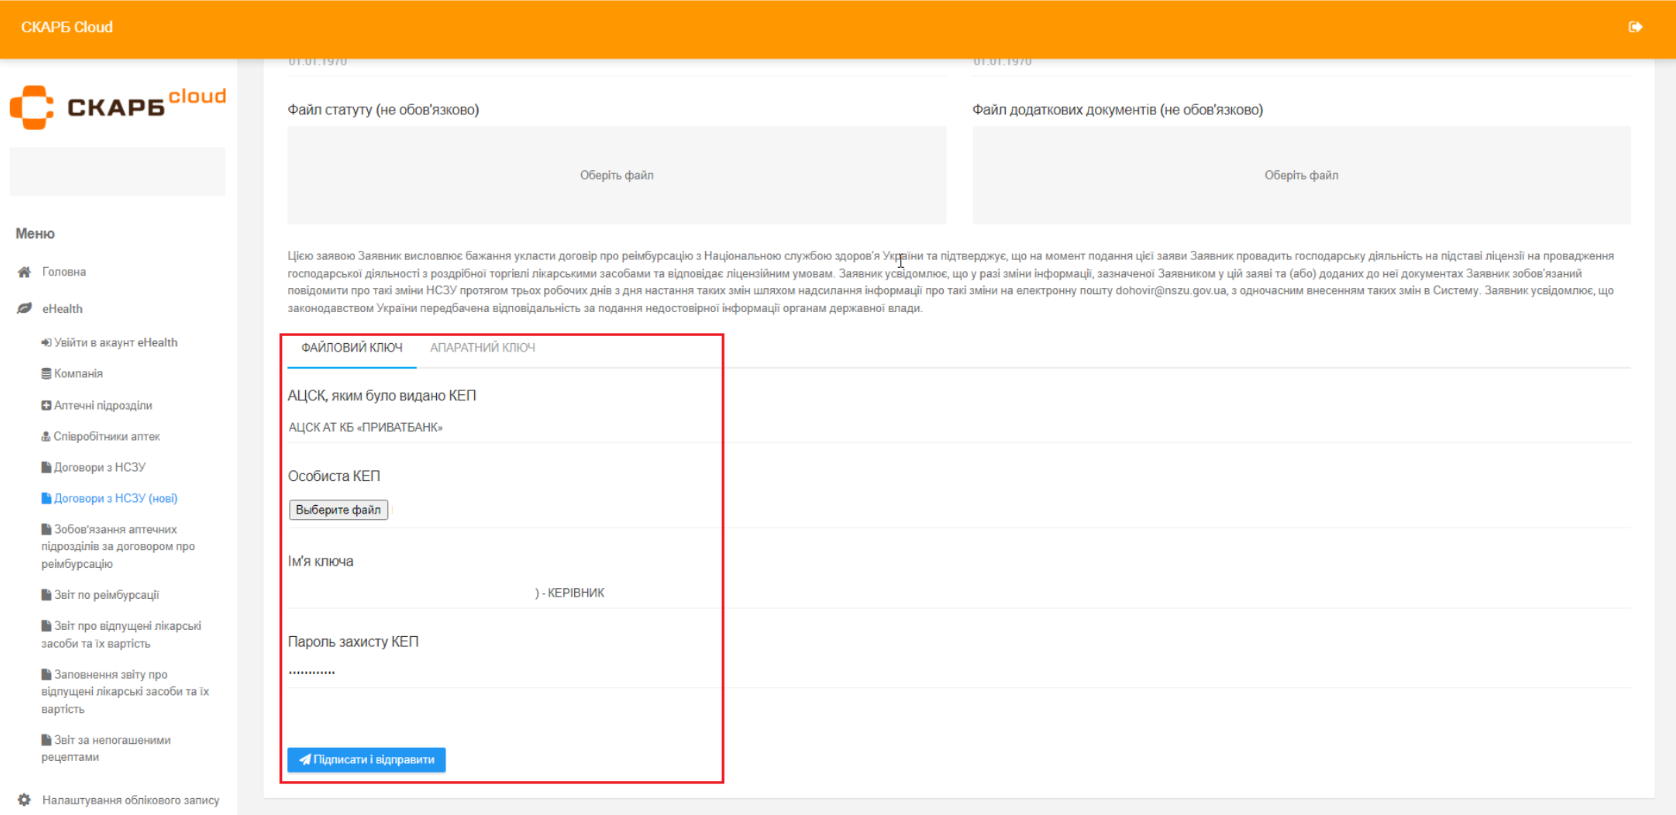The image size is (1676, 815).
Task: Switch to the АПАРАТНИЙ КЛЮЧ tab
Action: (x=482, y=348)
